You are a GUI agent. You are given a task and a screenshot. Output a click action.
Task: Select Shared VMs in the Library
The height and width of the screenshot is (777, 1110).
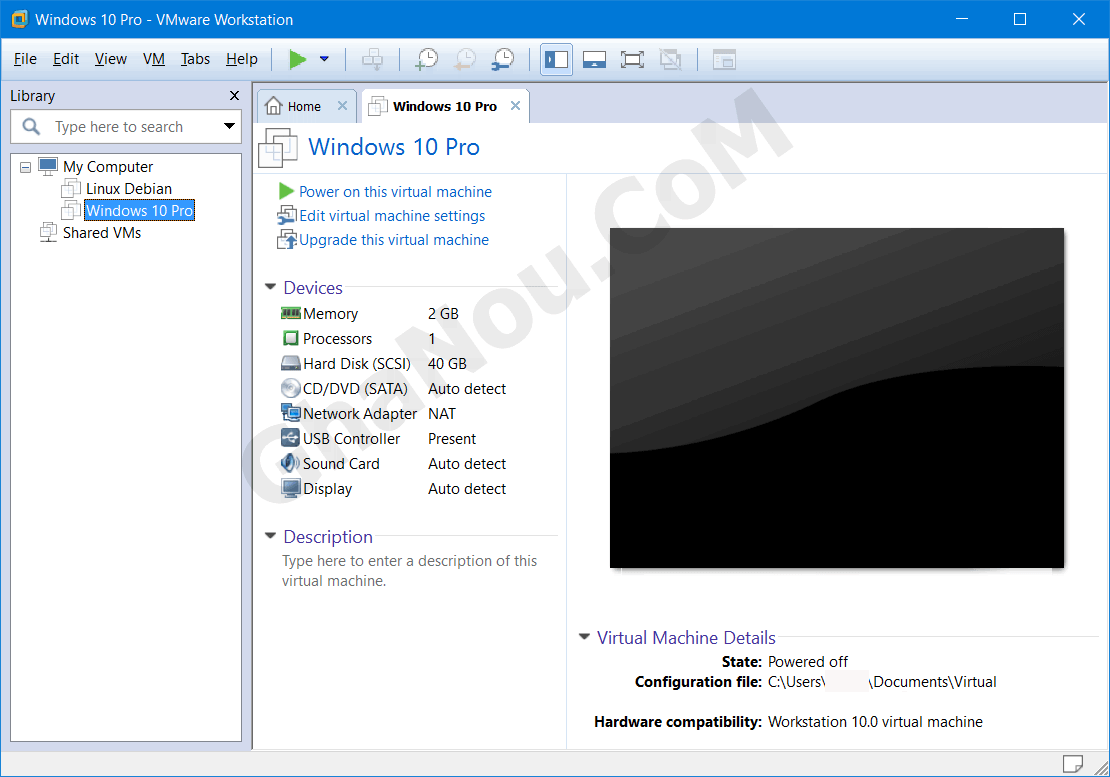click(x=101, y=233)
